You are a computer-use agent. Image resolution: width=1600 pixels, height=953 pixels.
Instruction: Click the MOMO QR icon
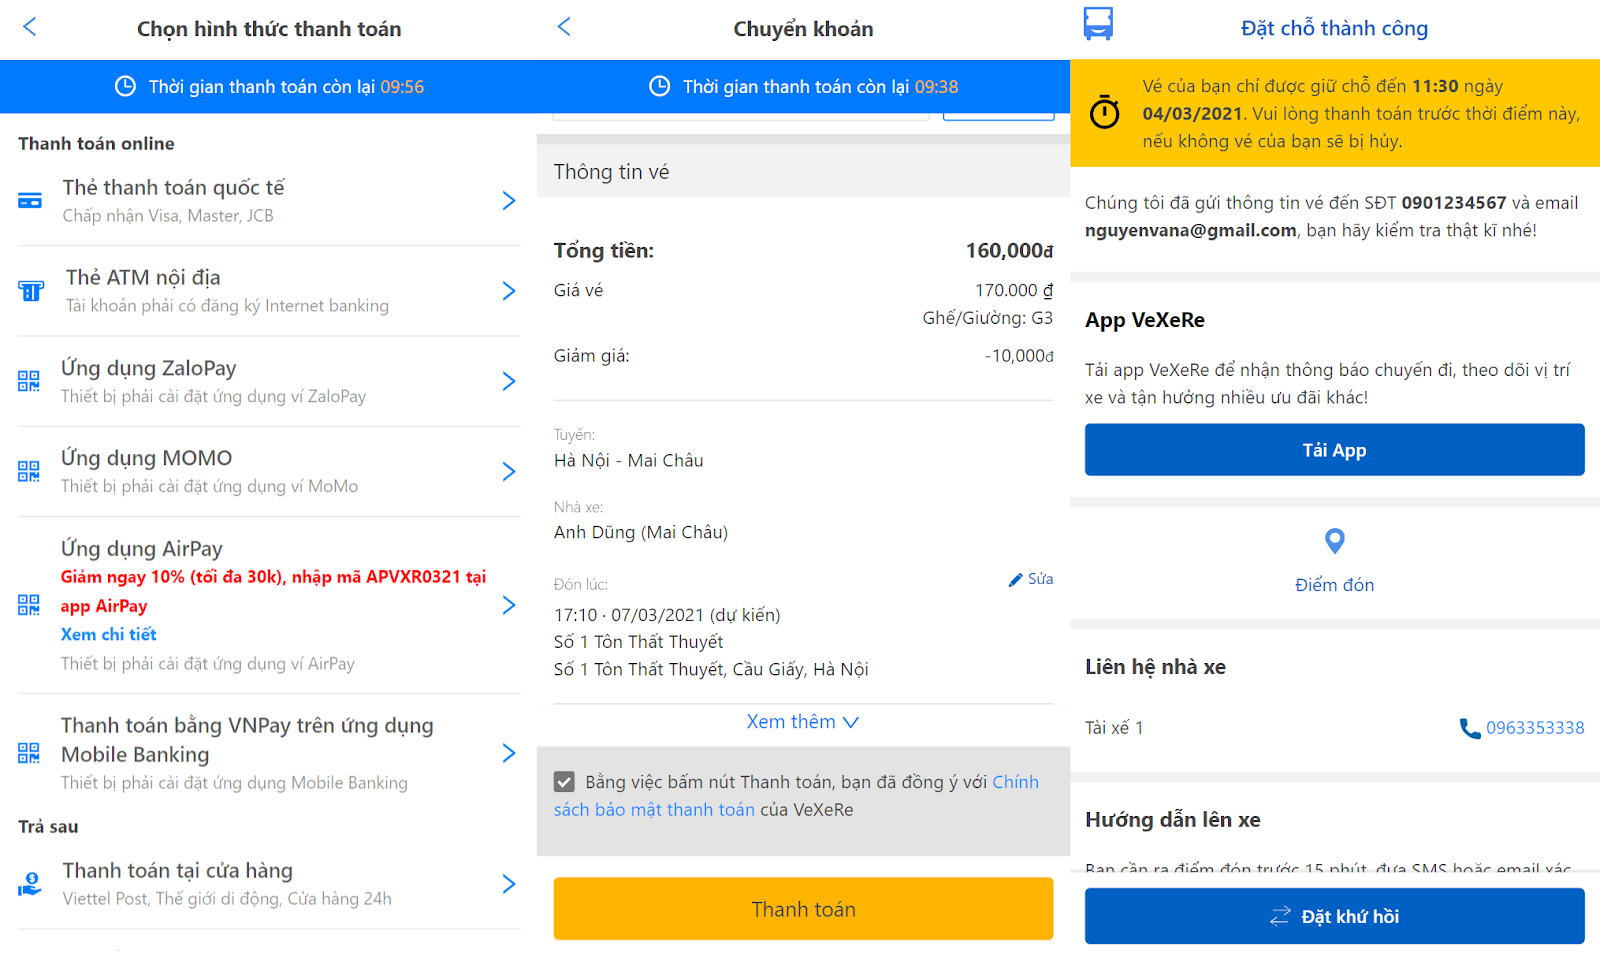[29, 471]
